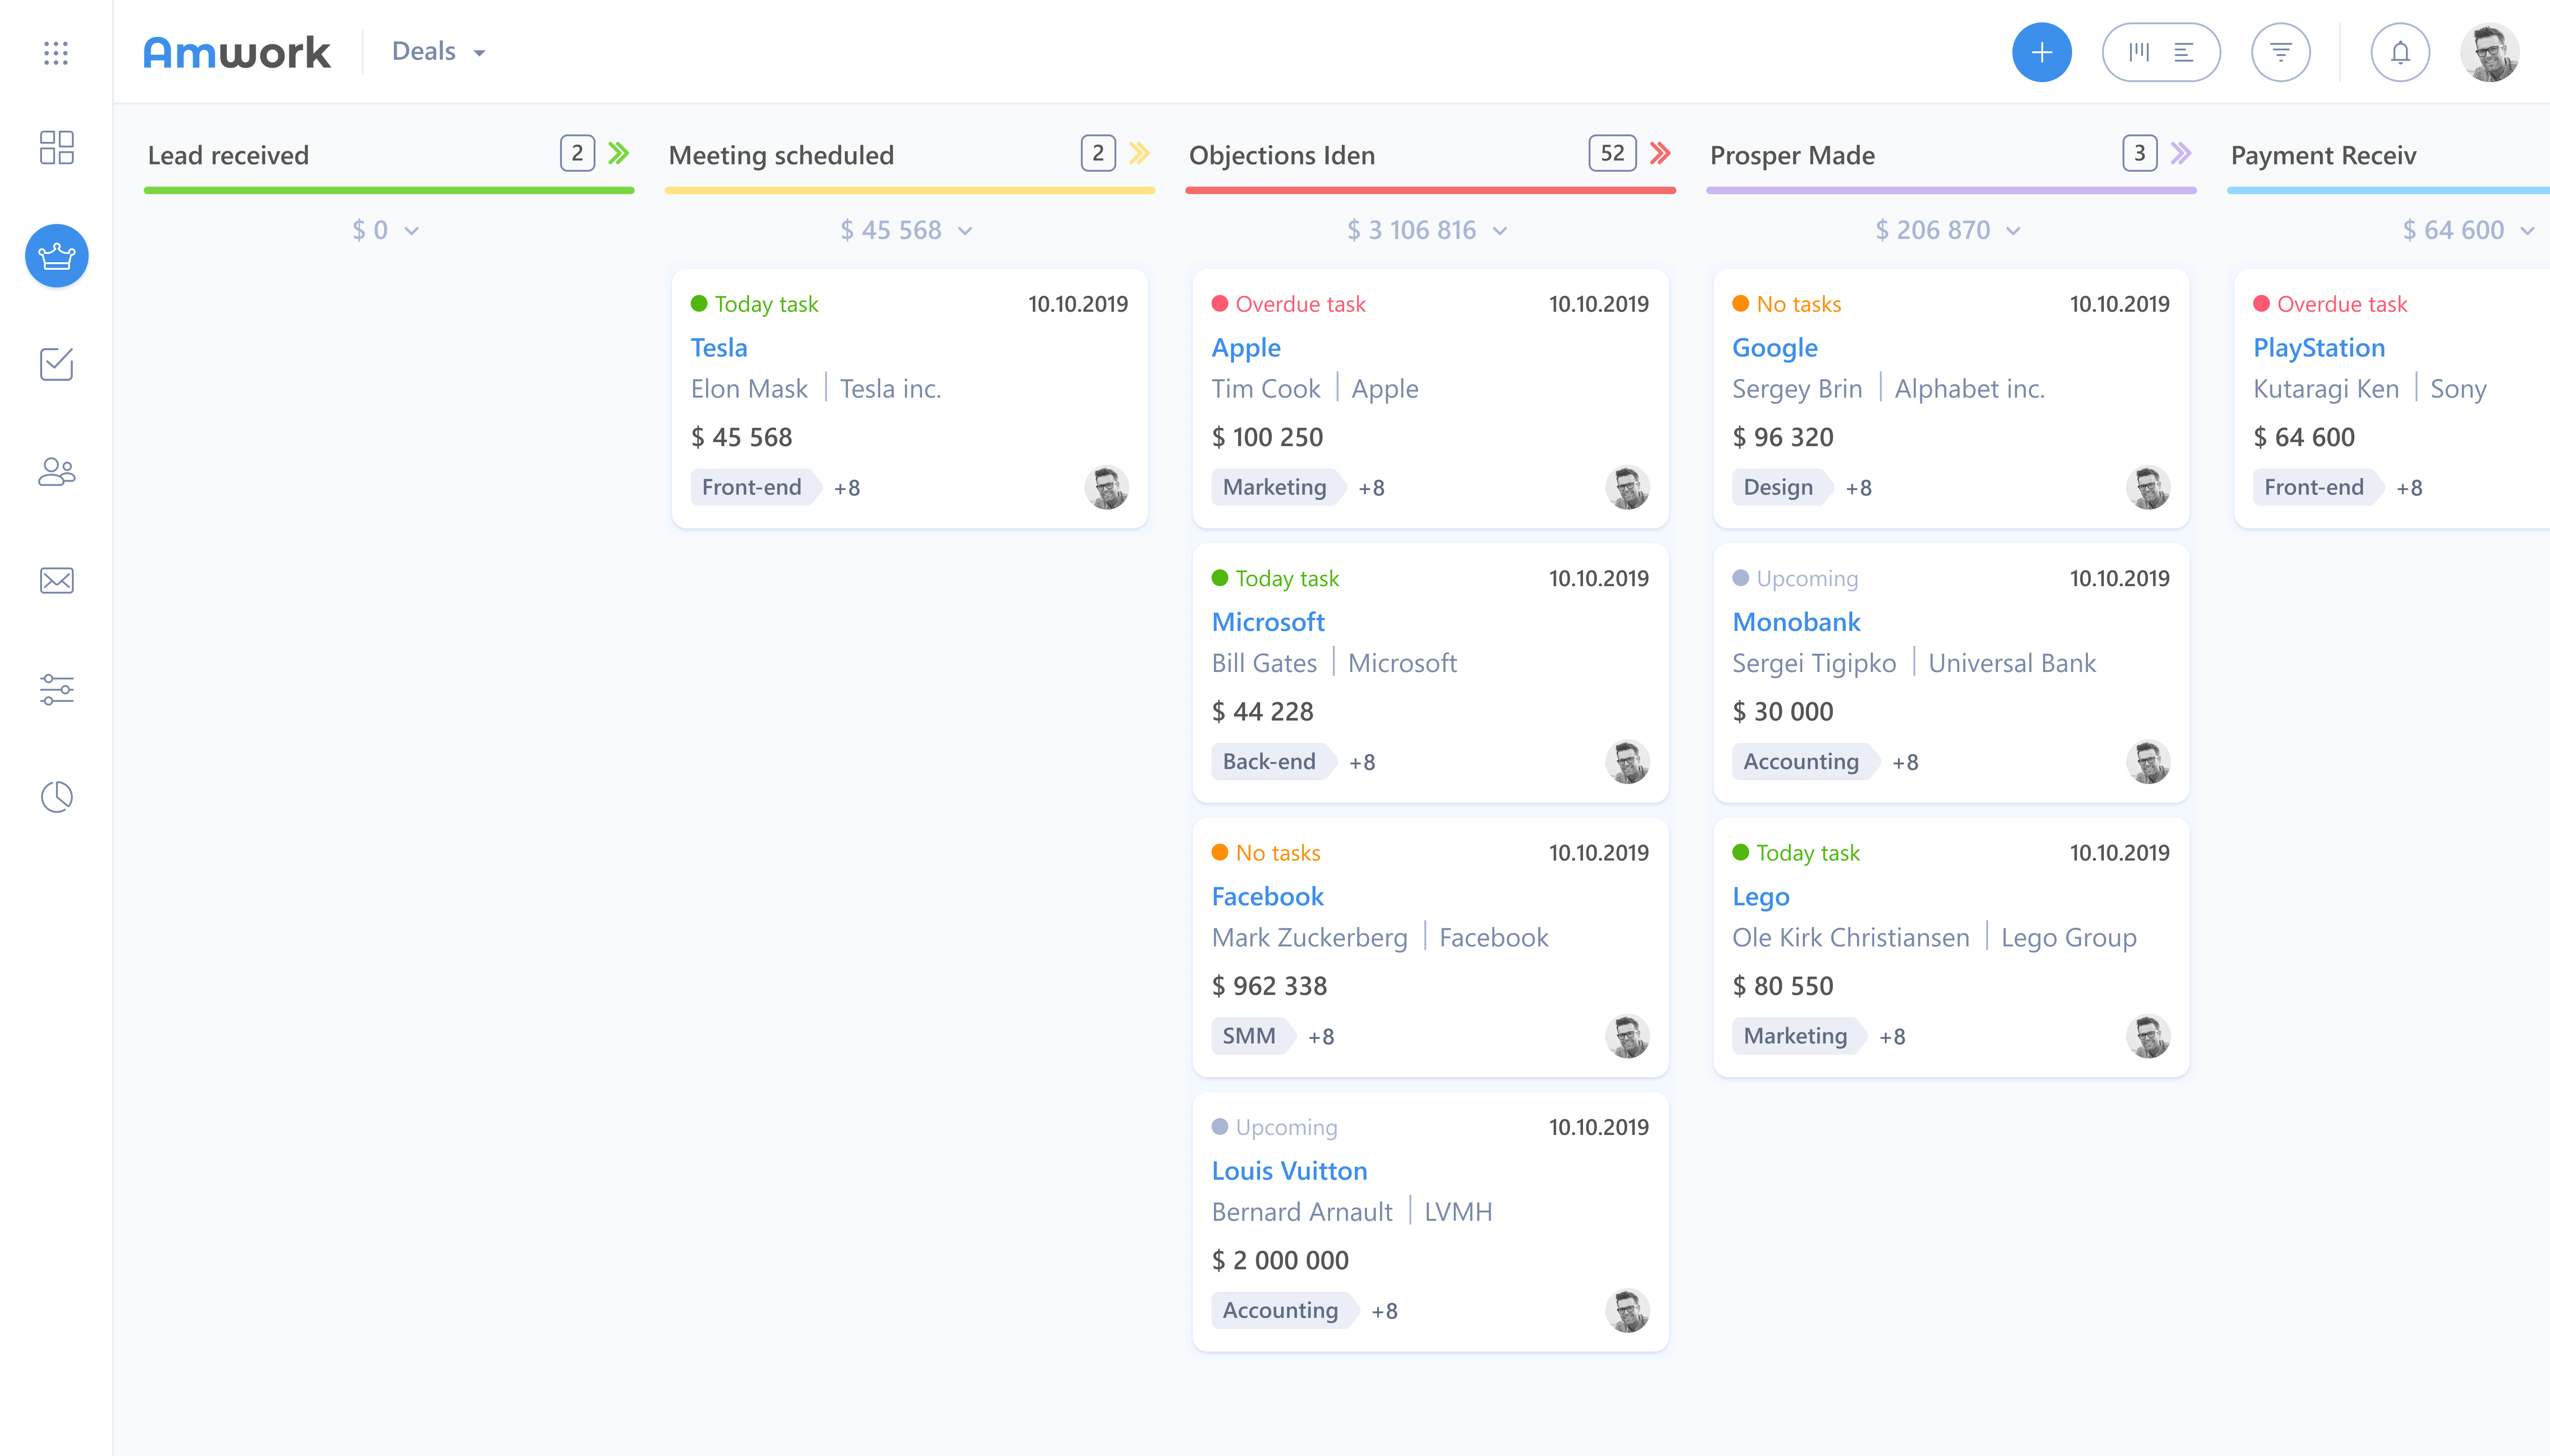This screenshot has height=1456, width=2550.
Task: Select the Meeting scheduled column header
Action: tap(781, 155)
